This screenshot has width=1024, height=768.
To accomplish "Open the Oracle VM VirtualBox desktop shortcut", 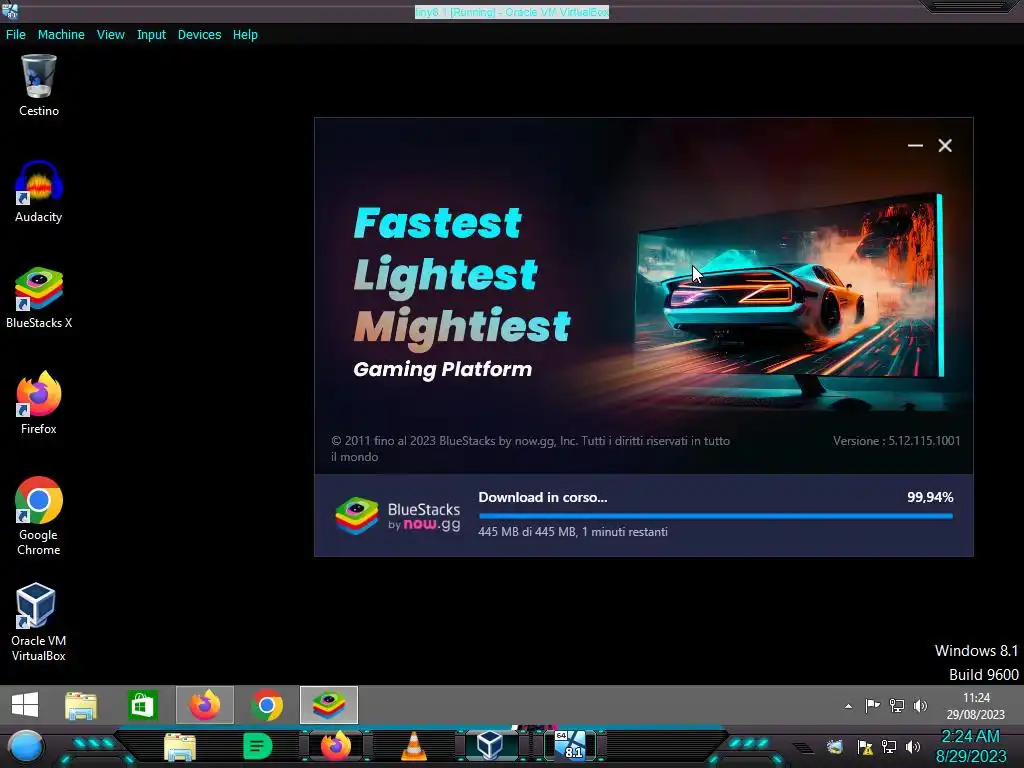I will [39, 622].
